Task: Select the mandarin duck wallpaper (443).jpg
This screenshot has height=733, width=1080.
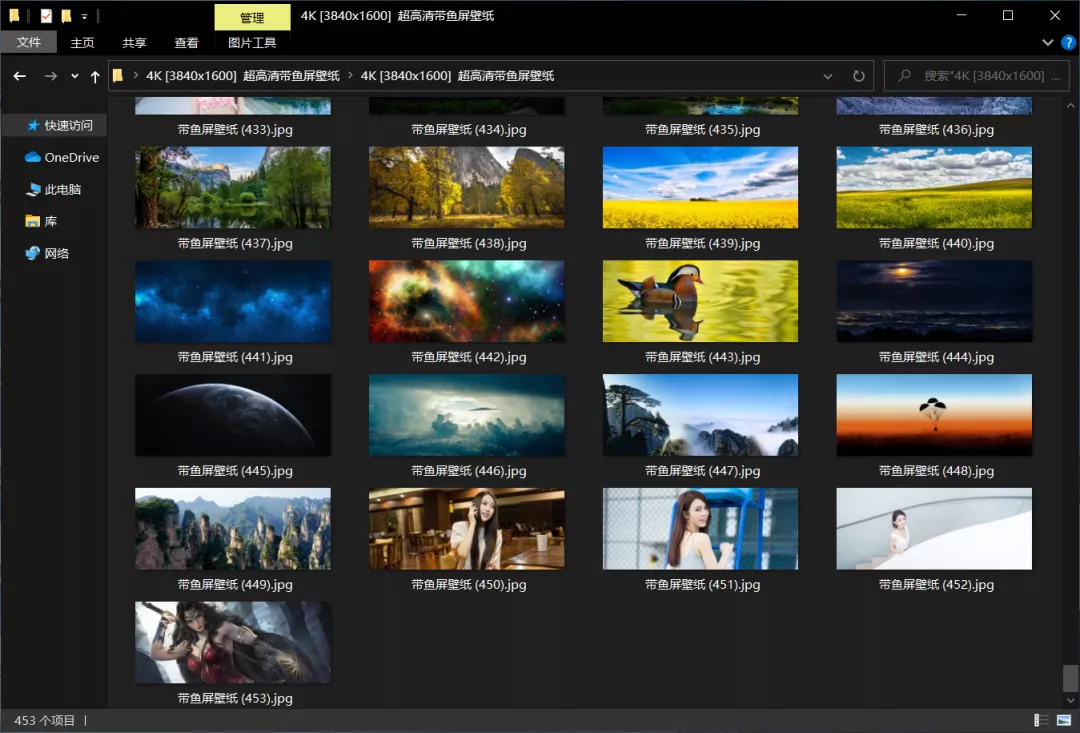Action: (x=700, y=302)
